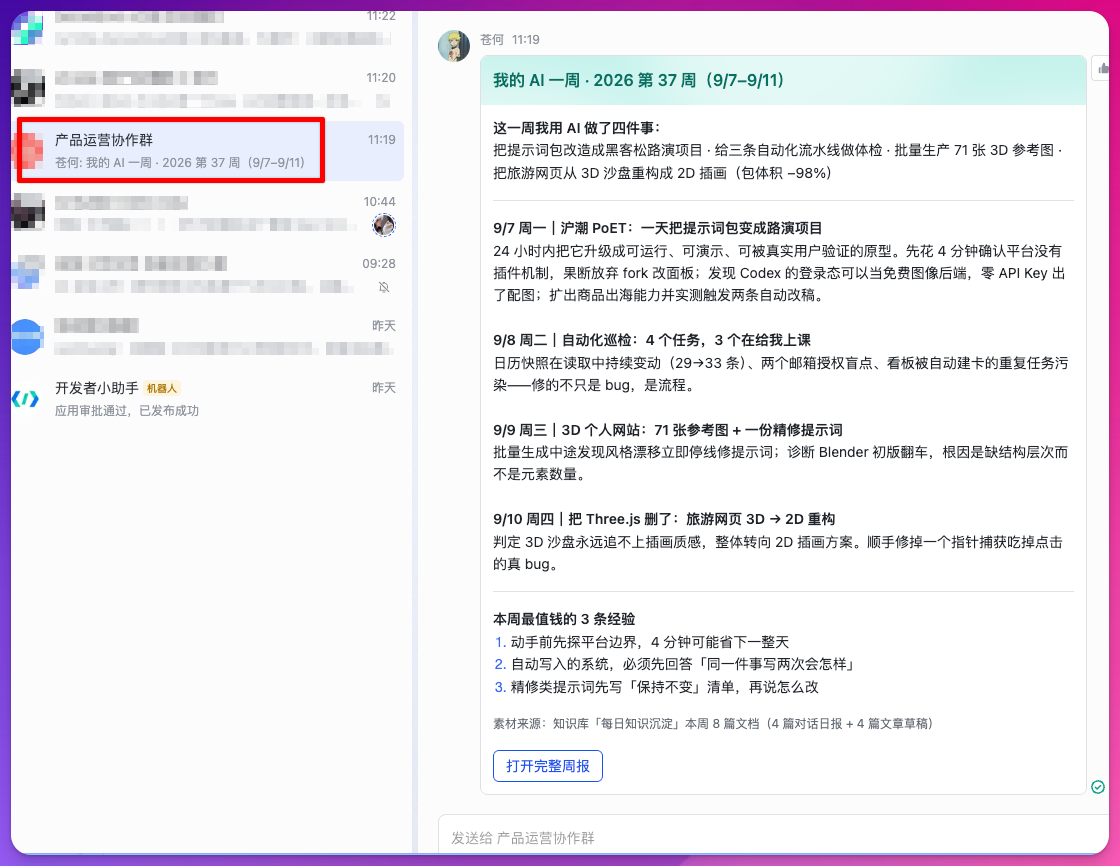1120x866 pixels.
Task: Click 昨天 timestamp on 开发者小助手 row
Action: click(384, 388)
